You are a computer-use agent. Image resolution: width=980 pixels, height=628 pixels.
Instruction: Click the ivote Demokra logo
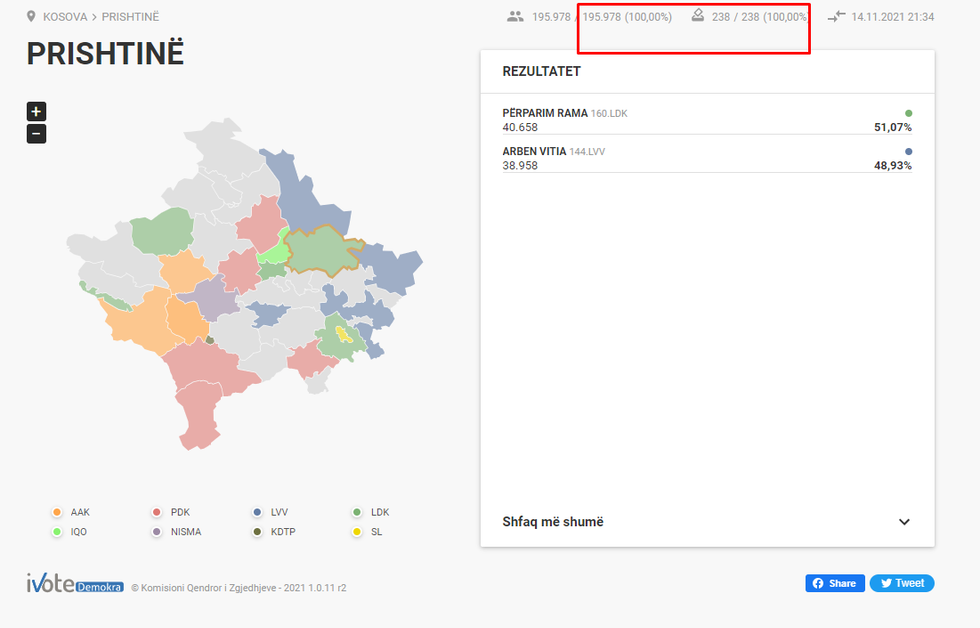pos(75,585)
